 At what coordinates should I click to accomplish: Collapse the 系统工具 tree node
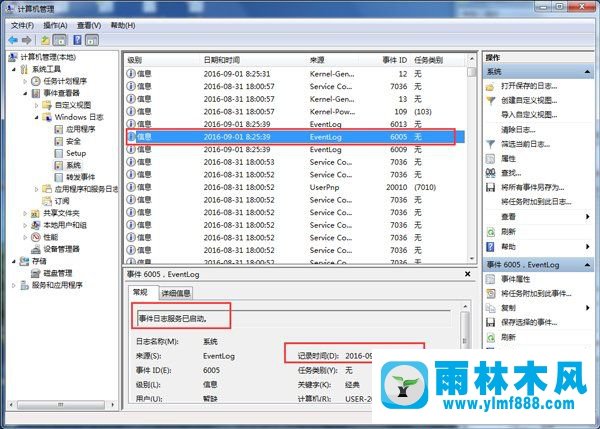click(14, 69)
